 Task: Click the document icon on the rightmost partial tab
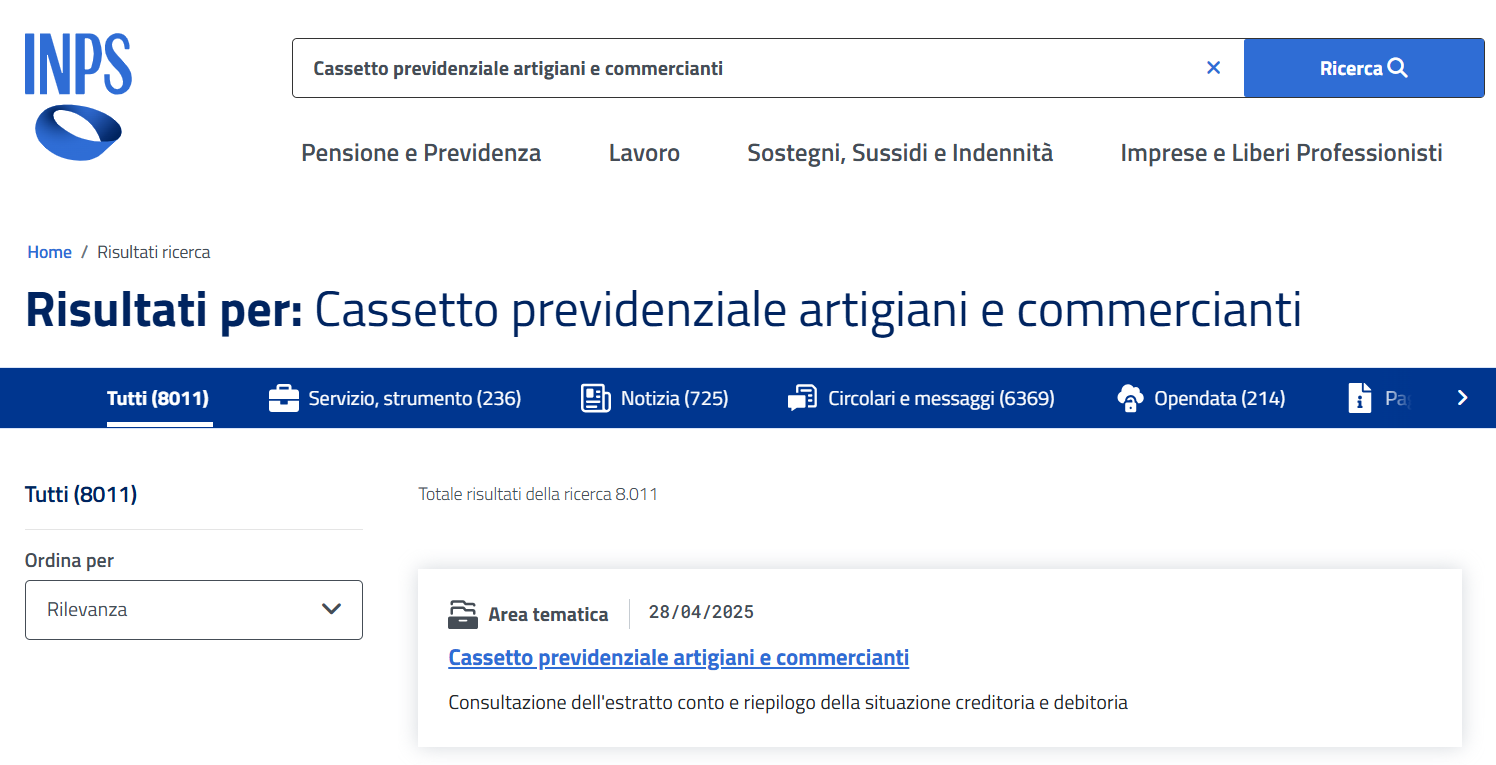(1361, 398)
